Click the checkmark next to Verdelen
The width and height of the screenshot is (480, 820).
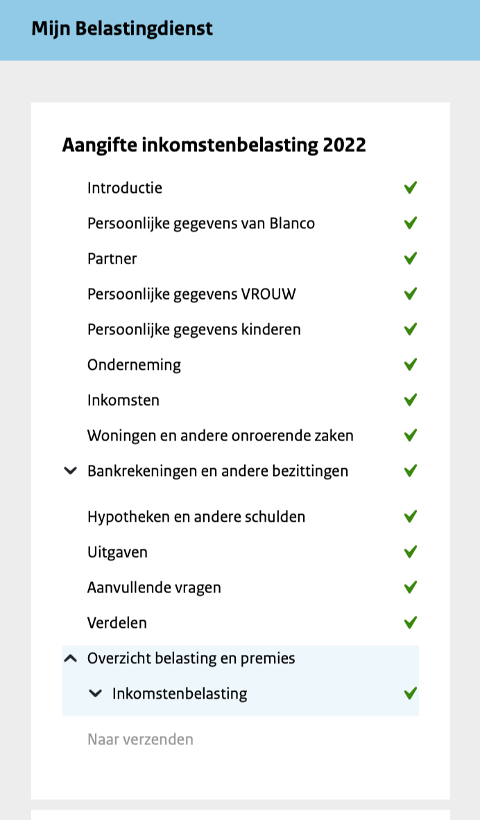pos(410,622)
